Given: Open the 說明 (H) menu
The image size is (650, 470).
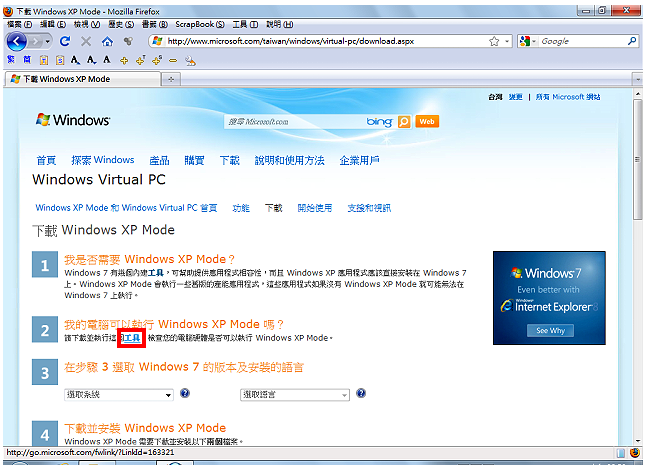Looking at the screenshot, I should 279,24.
